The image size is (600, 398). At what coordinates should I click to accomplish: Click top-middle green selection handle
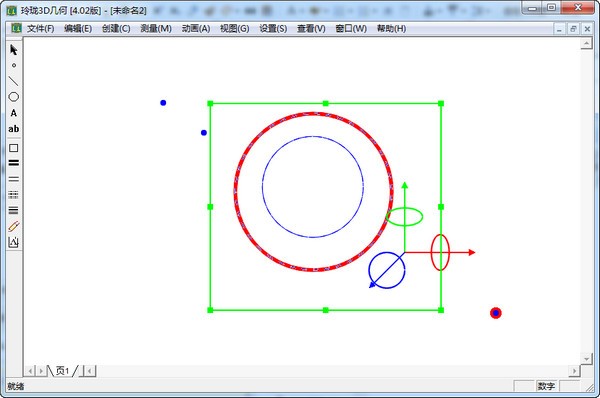[326, 103]
